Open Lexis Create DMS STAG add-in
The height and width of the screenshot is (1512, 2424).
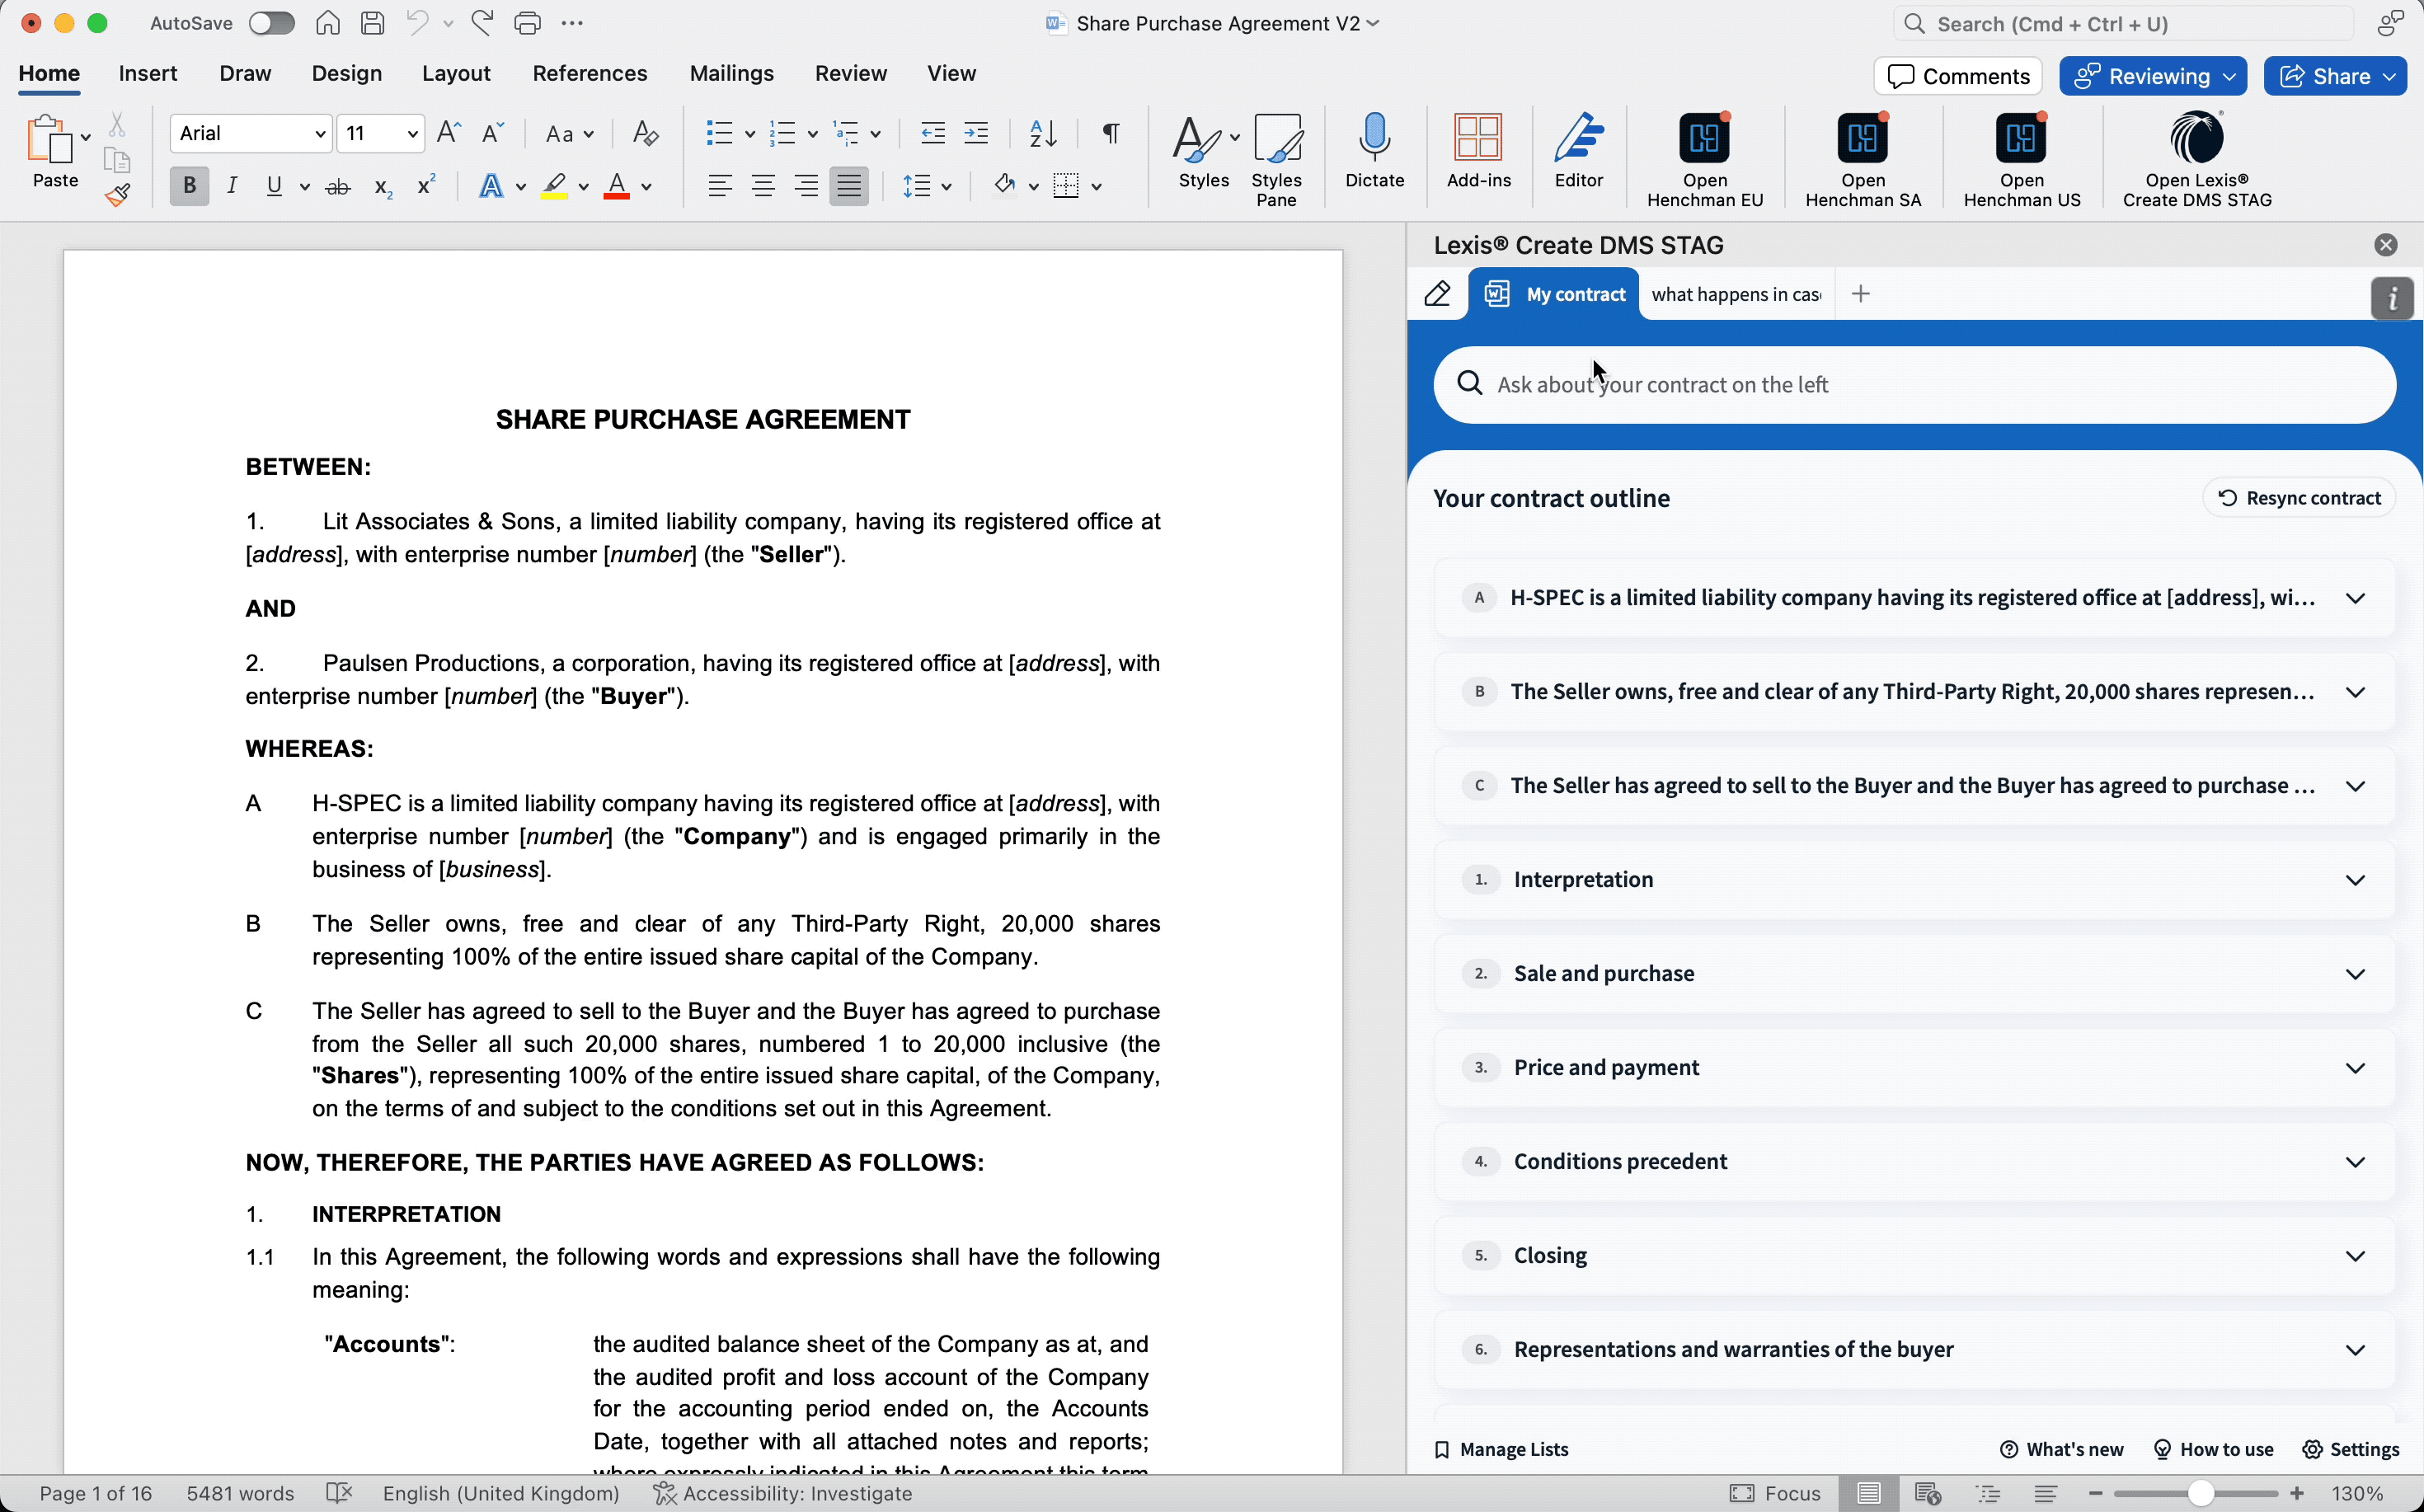click(2196, 140)
